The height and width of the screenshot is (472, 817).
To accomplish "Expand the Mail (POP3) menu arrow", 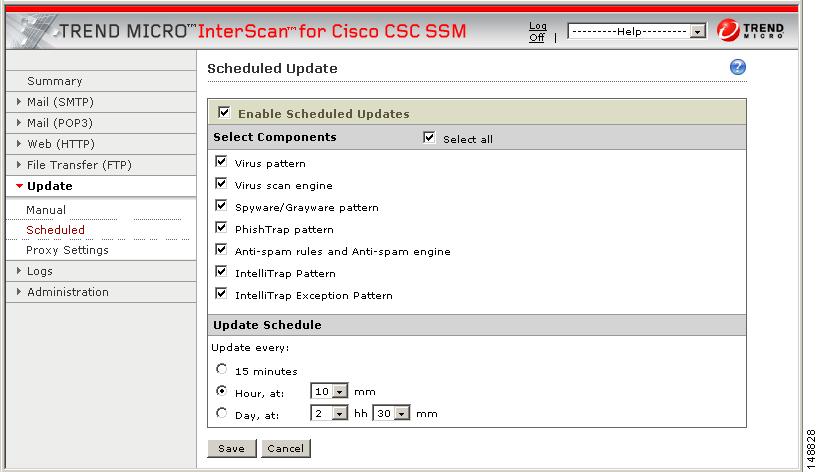I will 19,122.
